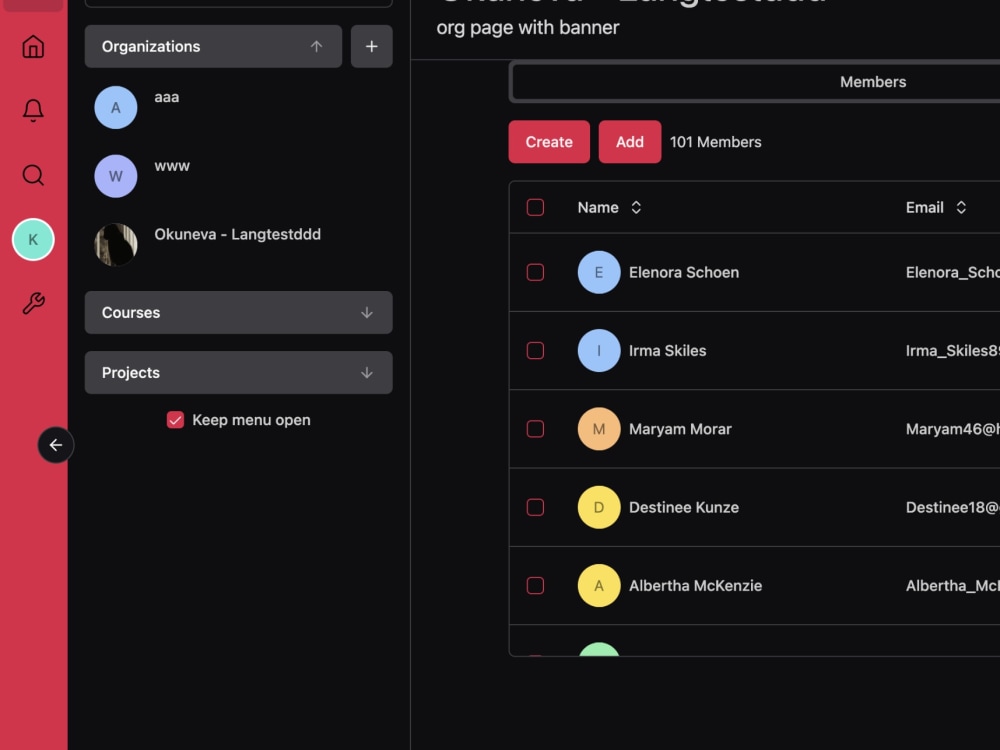Click Maryam46 email cell
This screenshot has width=1000, height=750.
(953, 429)
